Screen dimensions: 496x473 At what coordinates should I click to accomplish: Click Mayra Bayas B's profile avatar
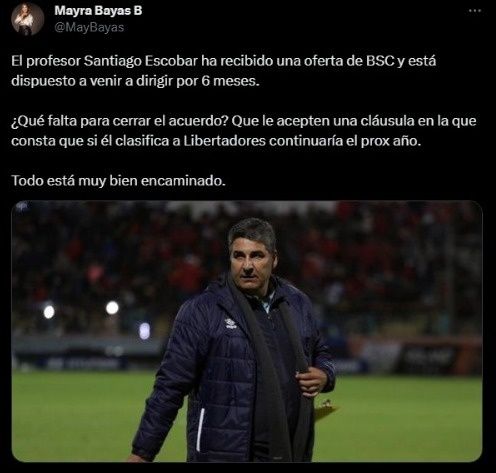(27, 19)
